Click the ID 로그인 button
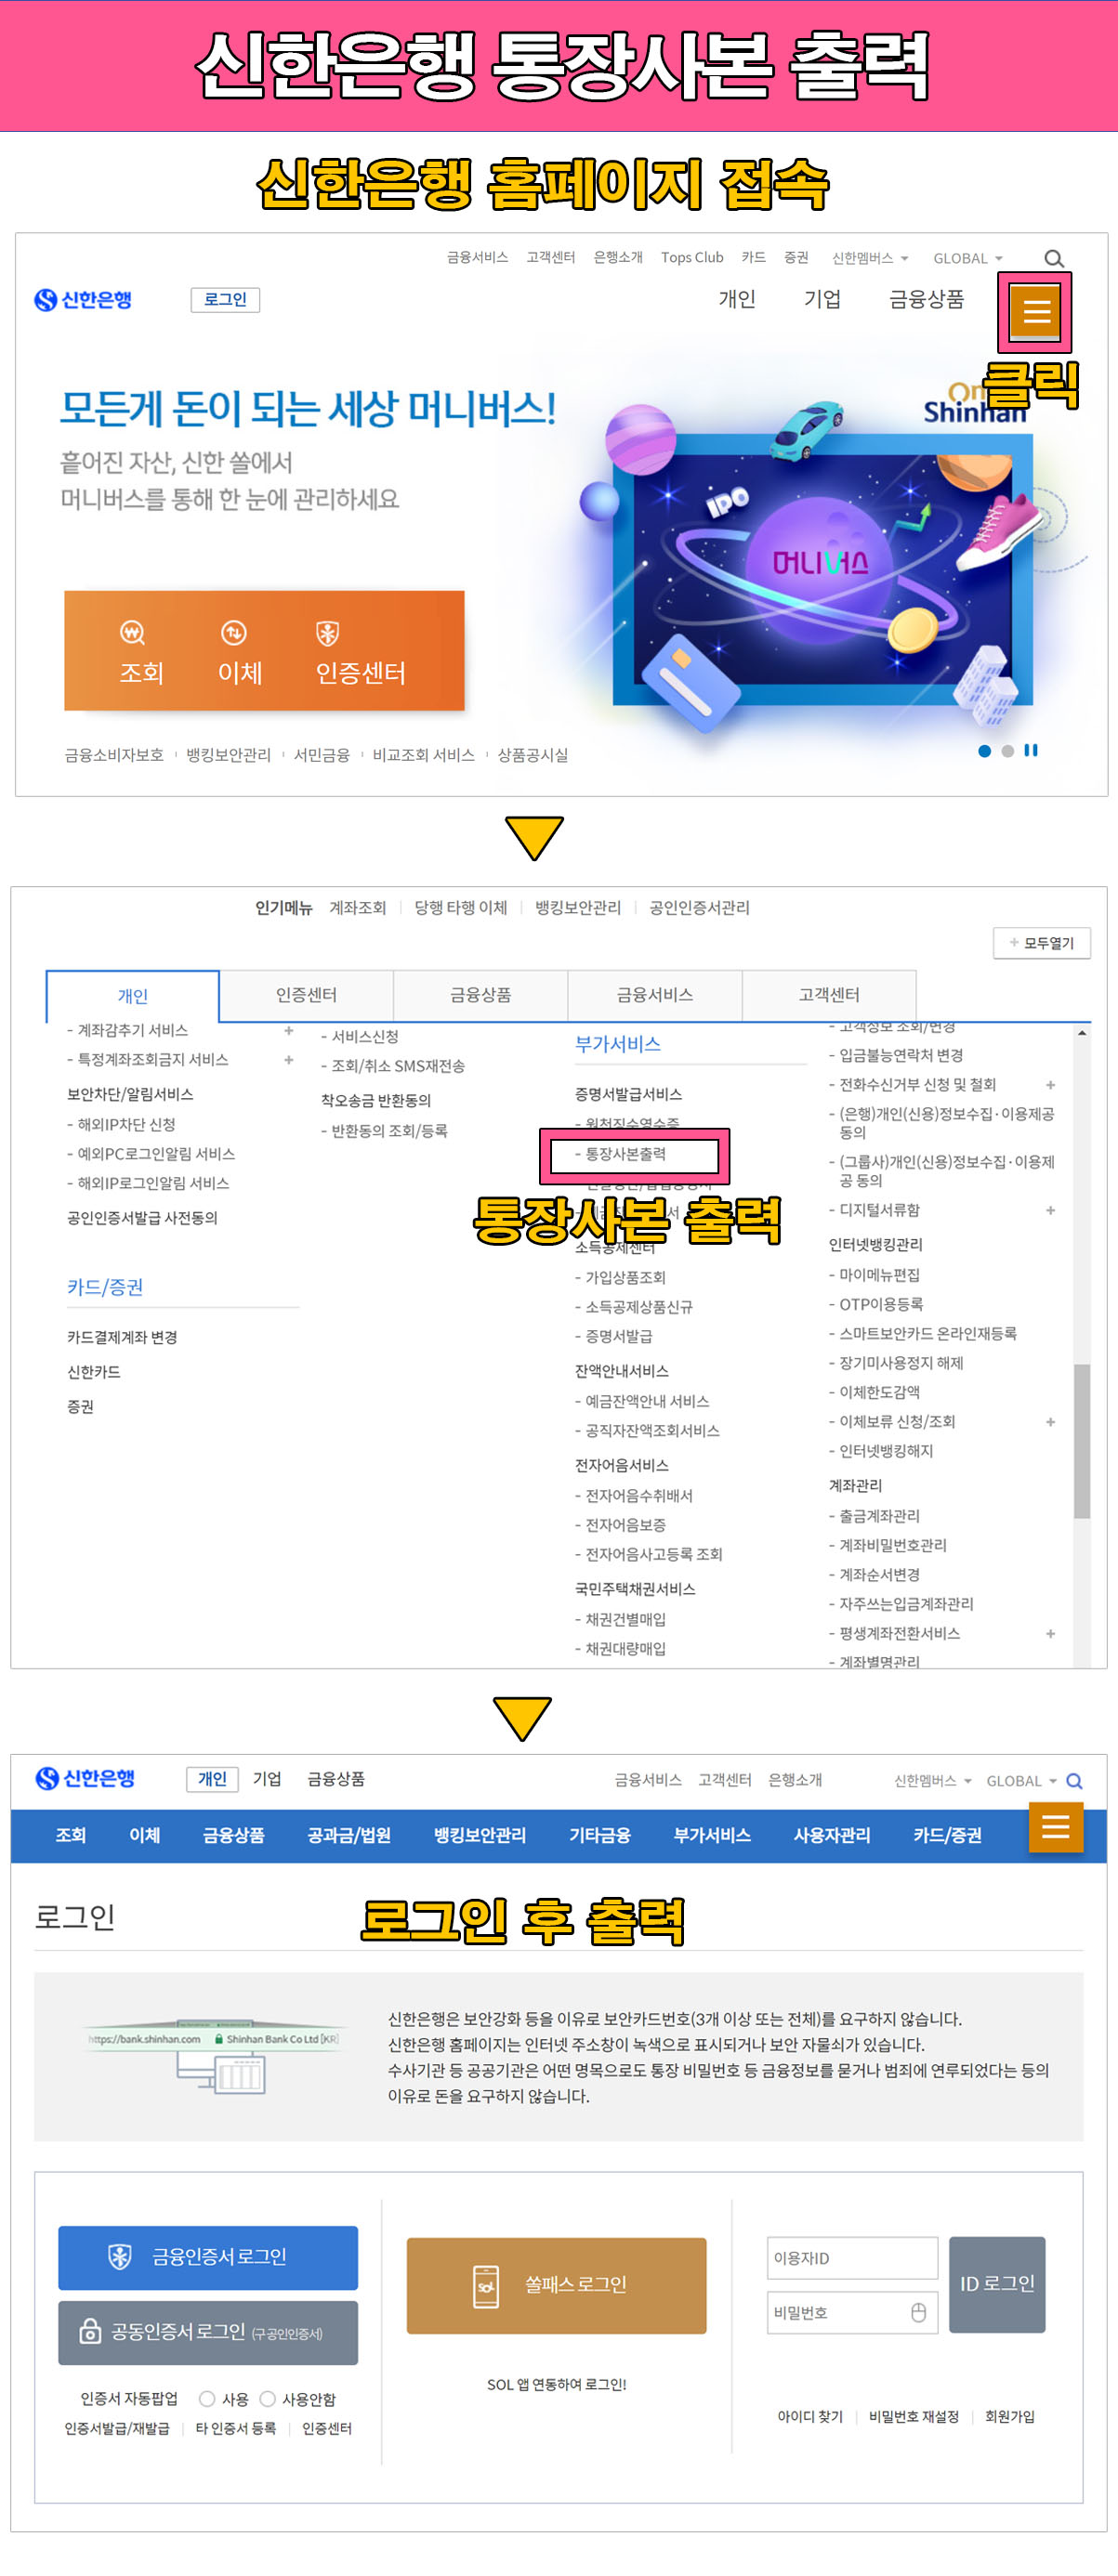The width and height of the screenshot is (1118, 2576). [996, 2284]
